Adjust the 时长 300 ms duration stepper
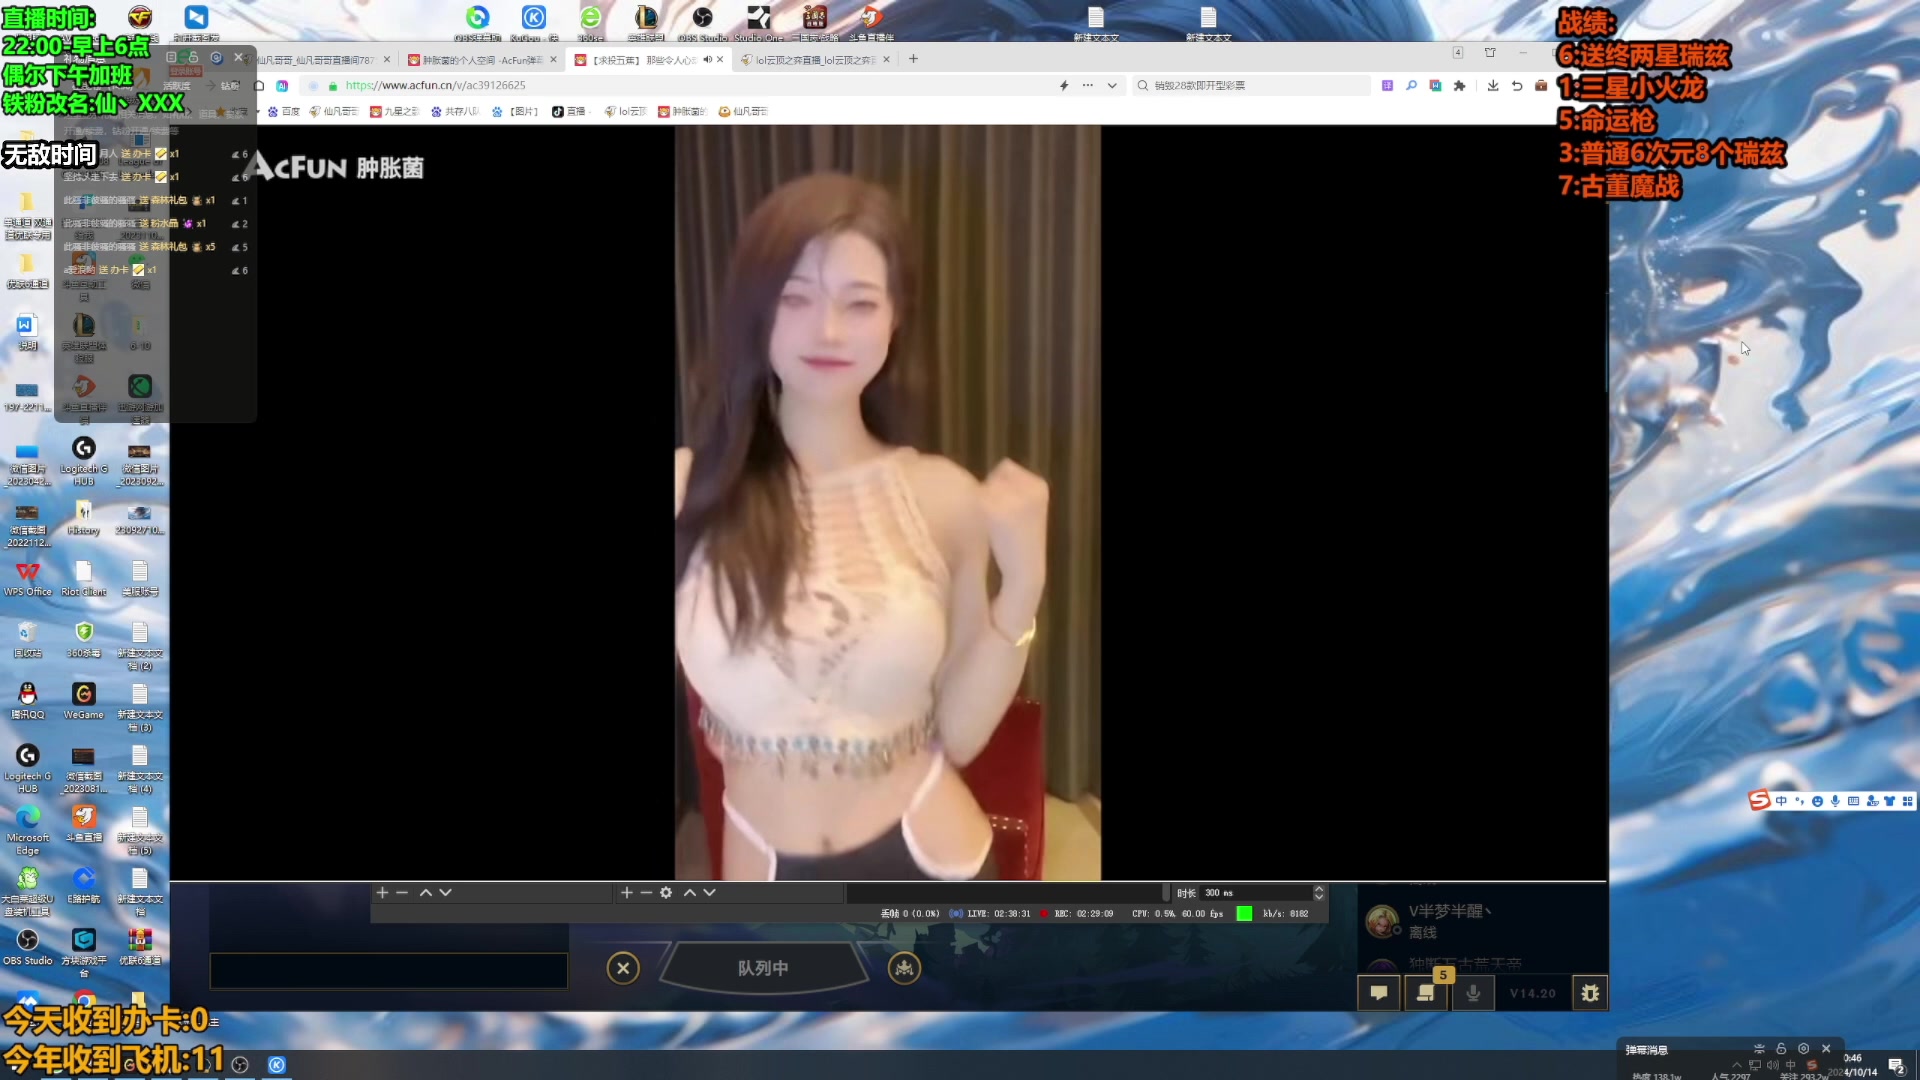 (x=1319, y=892)
